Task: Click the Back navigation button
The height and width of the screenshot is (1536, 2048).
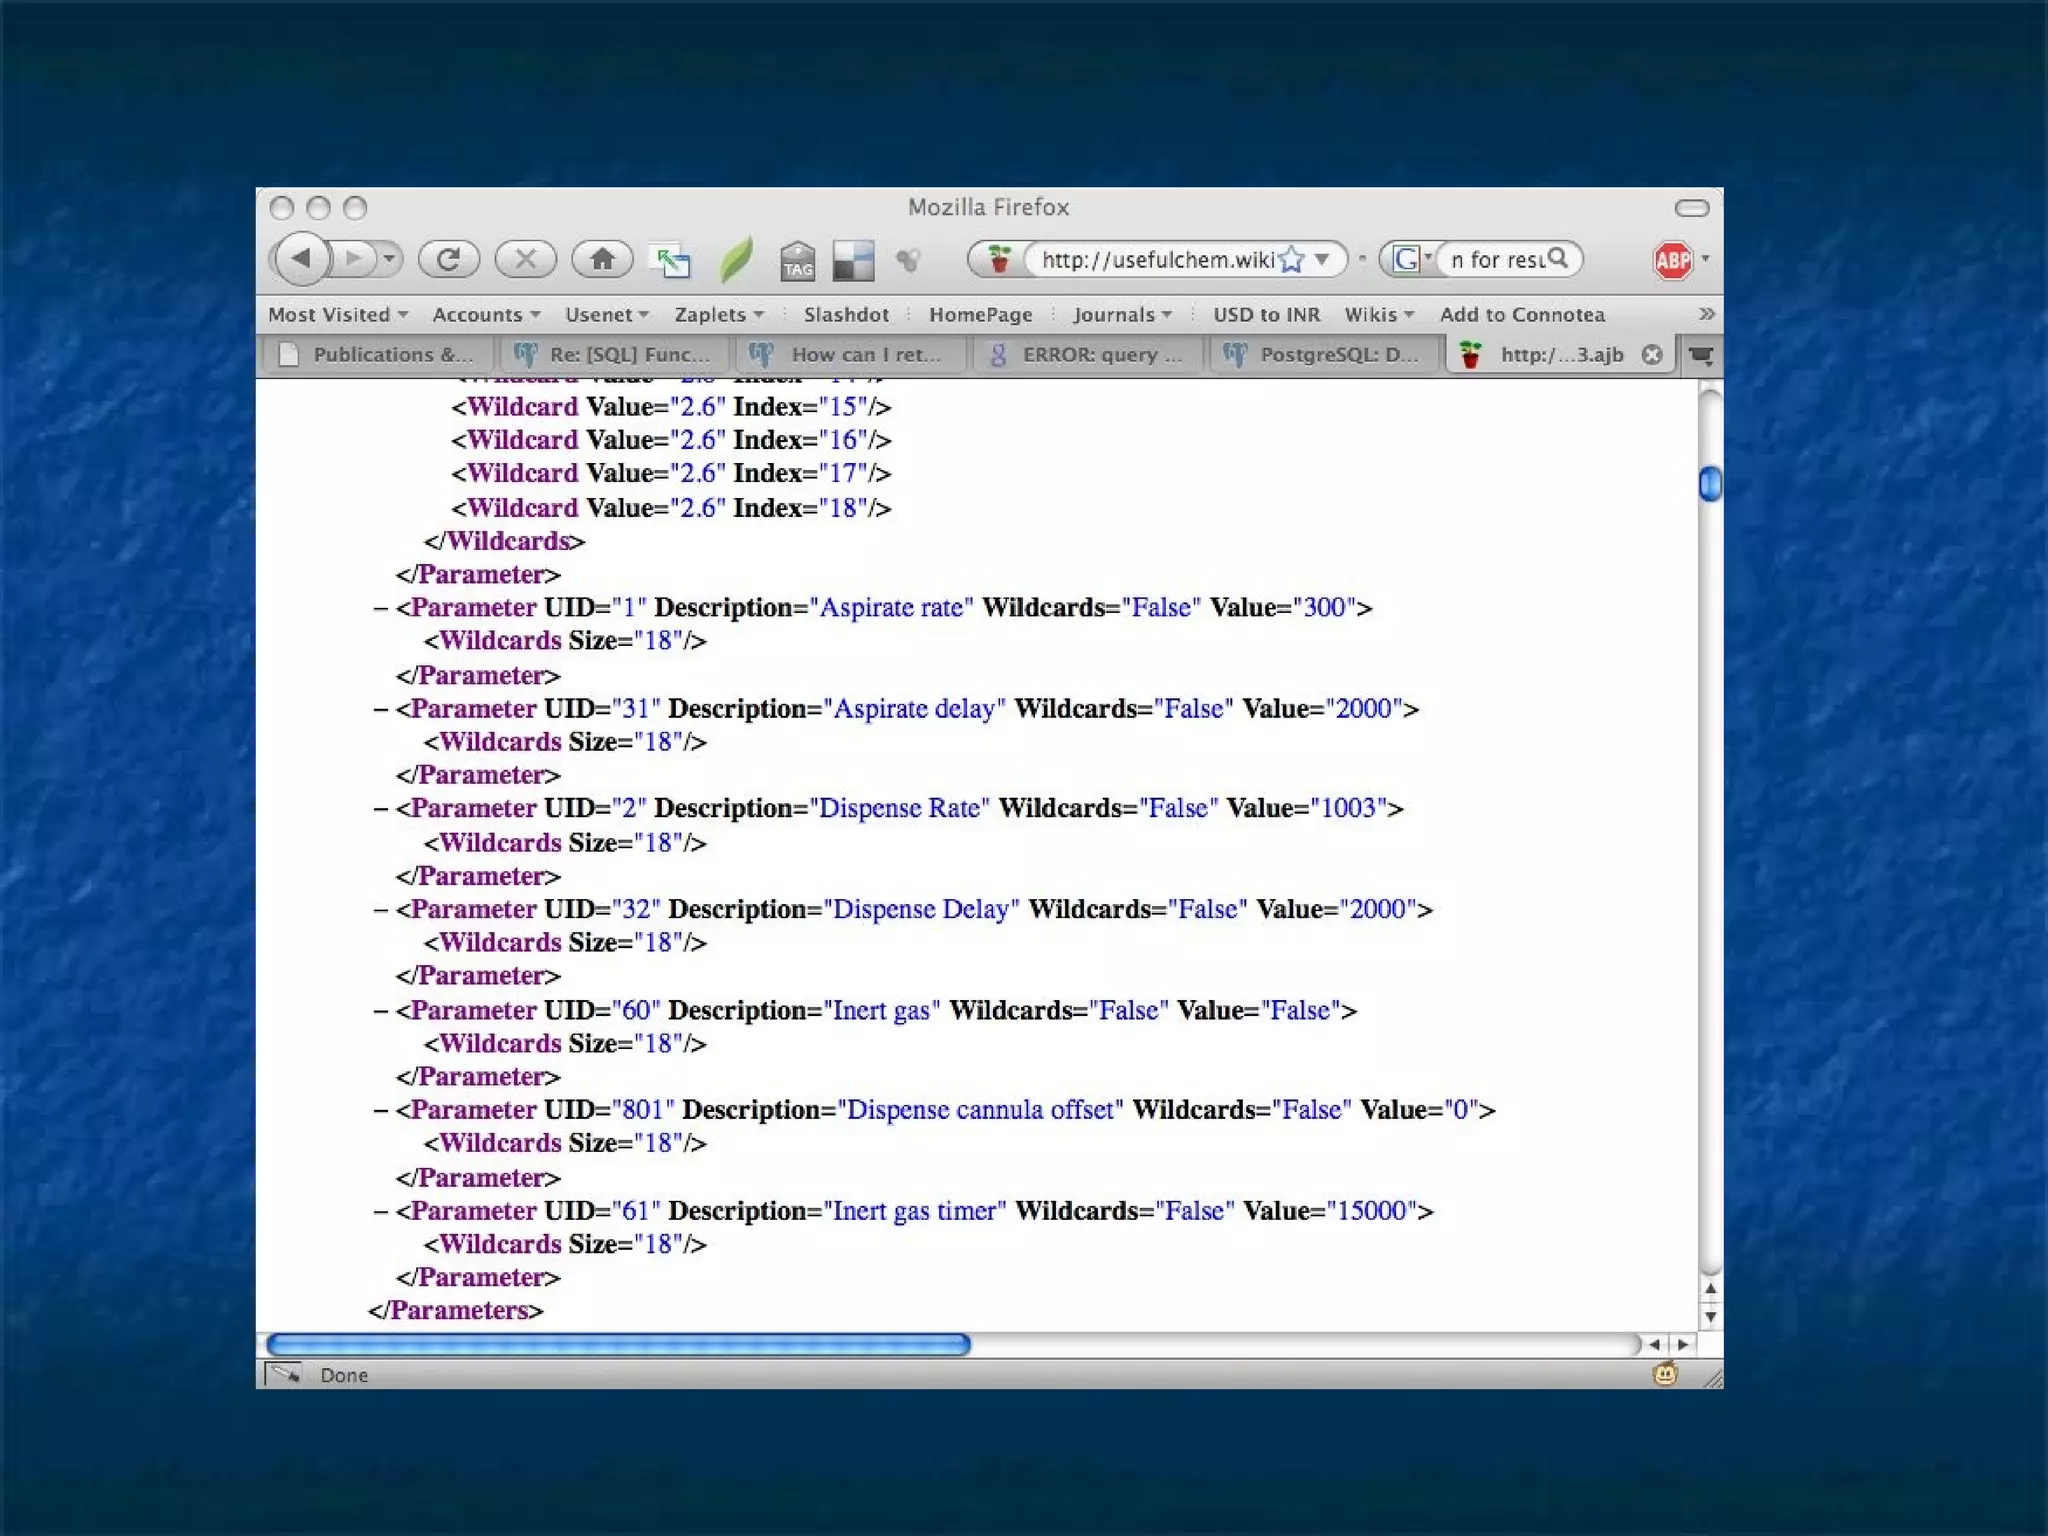Action: tap(301, 259)
